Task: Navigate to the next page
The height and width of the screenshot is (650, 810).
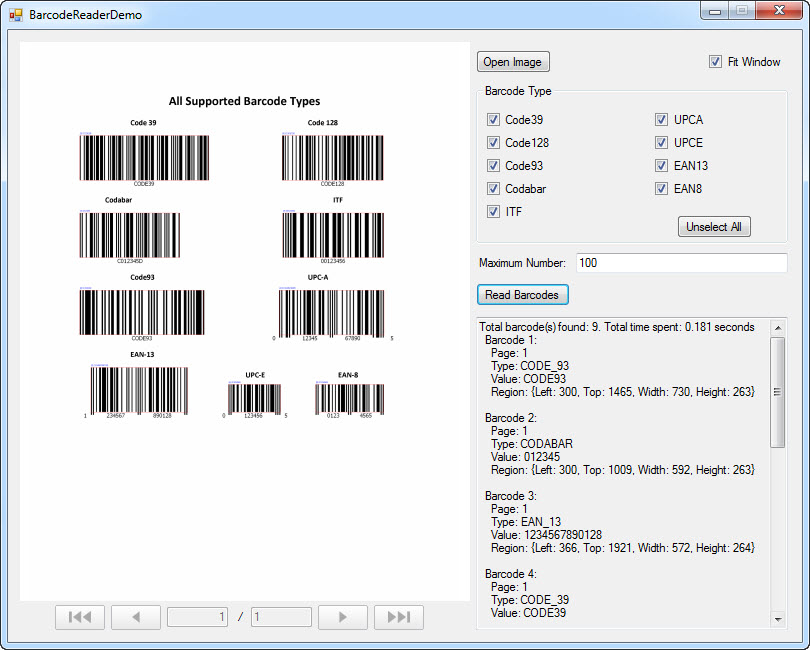Action: (x=343, y=617)
